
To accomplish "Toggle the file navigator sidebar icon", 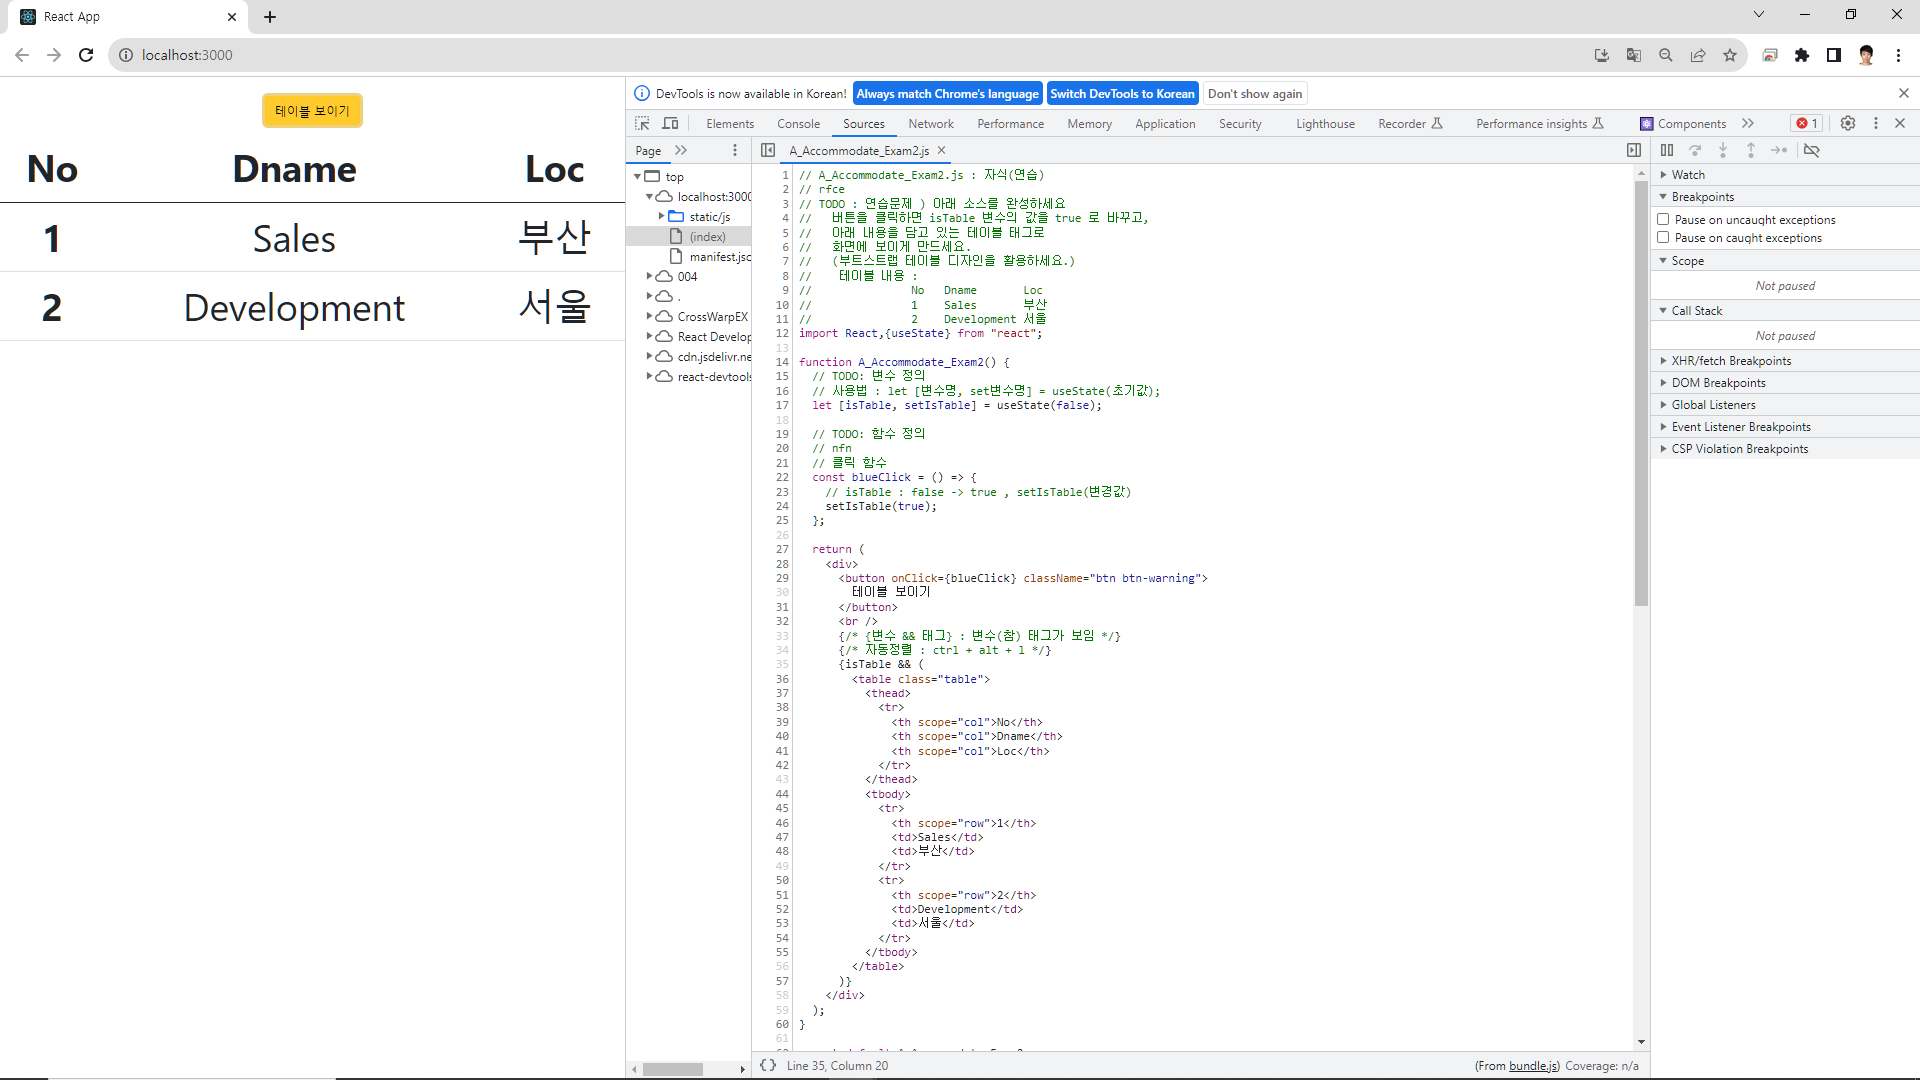I will click(x=768, y=150).
